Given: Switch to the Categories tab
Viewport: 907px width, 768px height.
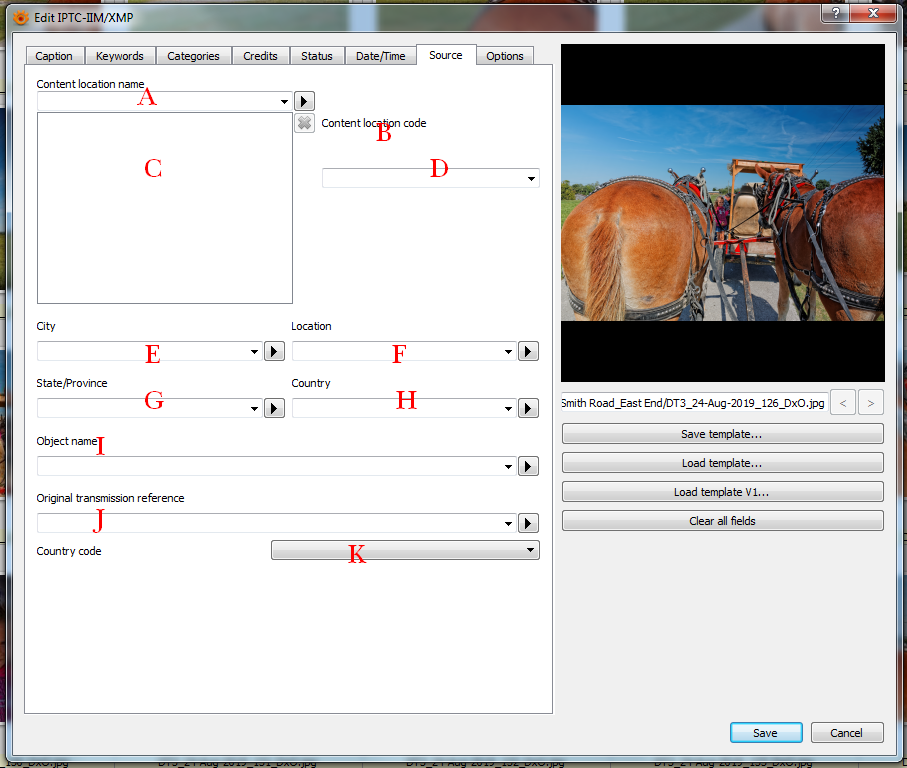Looking at the screenshot, I should (193, 56).
